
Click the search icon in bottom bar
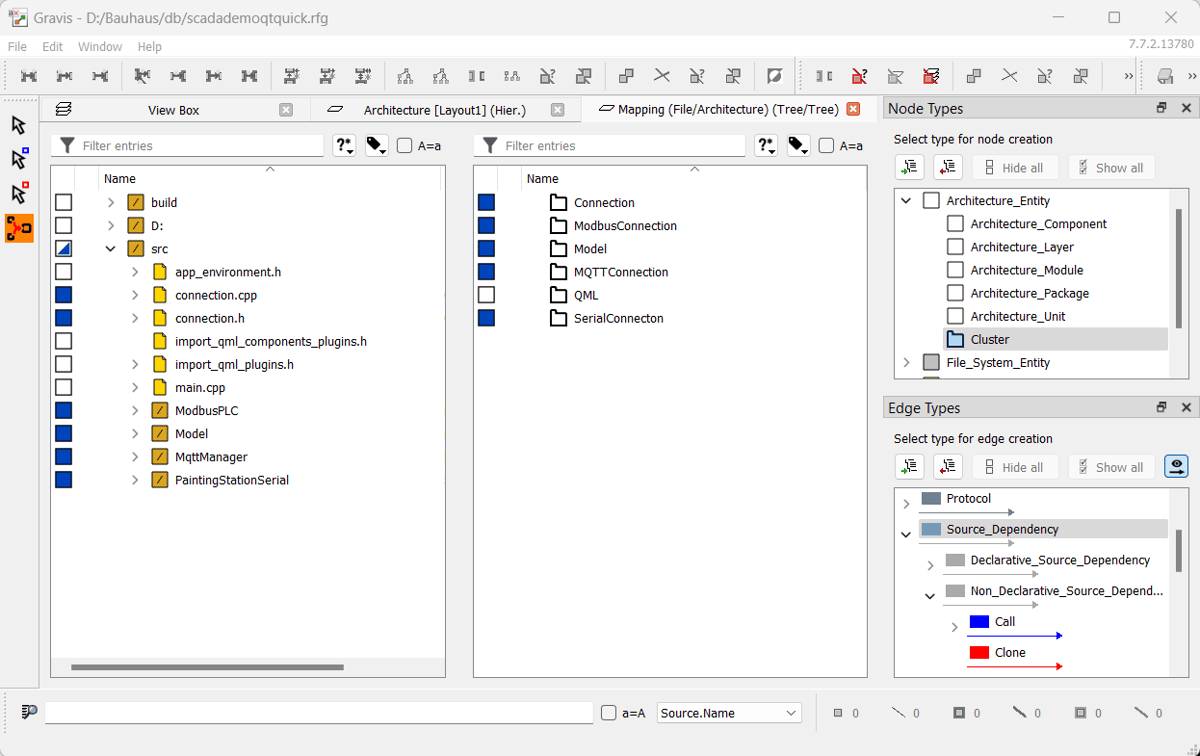click(x=29, y=712)
